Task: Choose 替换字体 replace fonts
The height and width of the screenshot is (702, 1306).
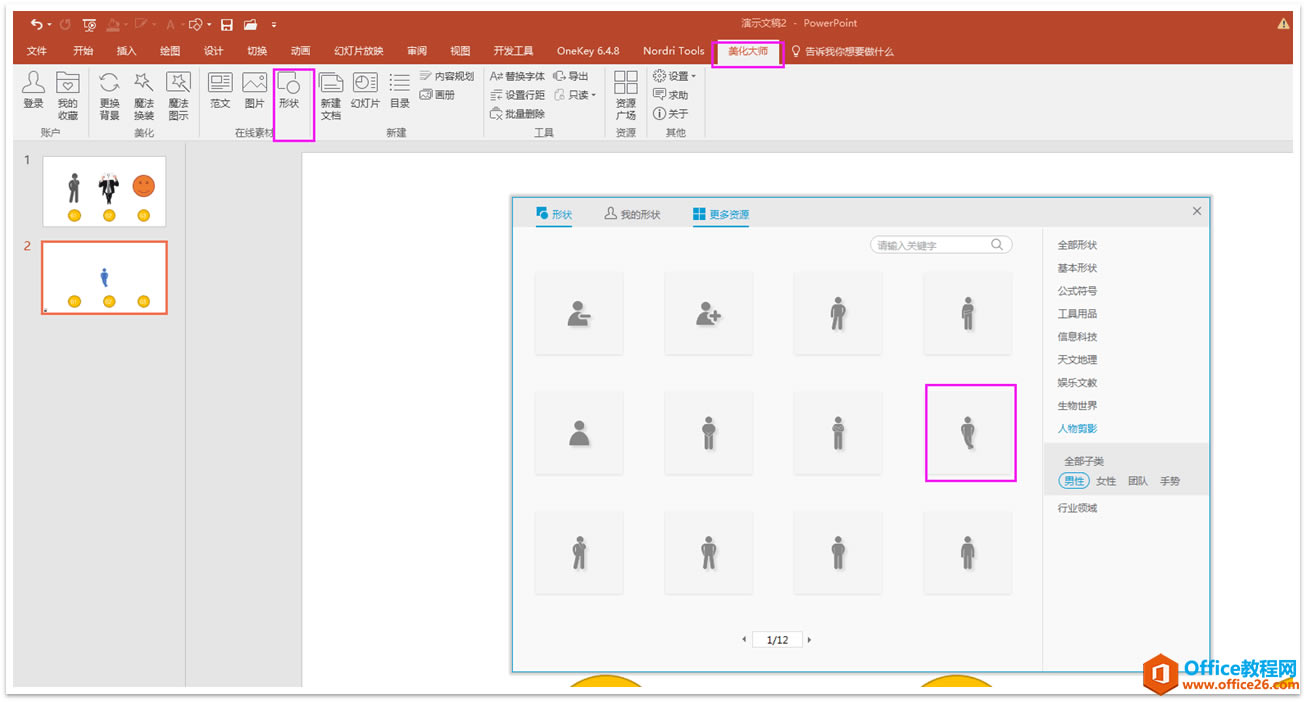Action: pyautogui.click(x=517, y=76)
